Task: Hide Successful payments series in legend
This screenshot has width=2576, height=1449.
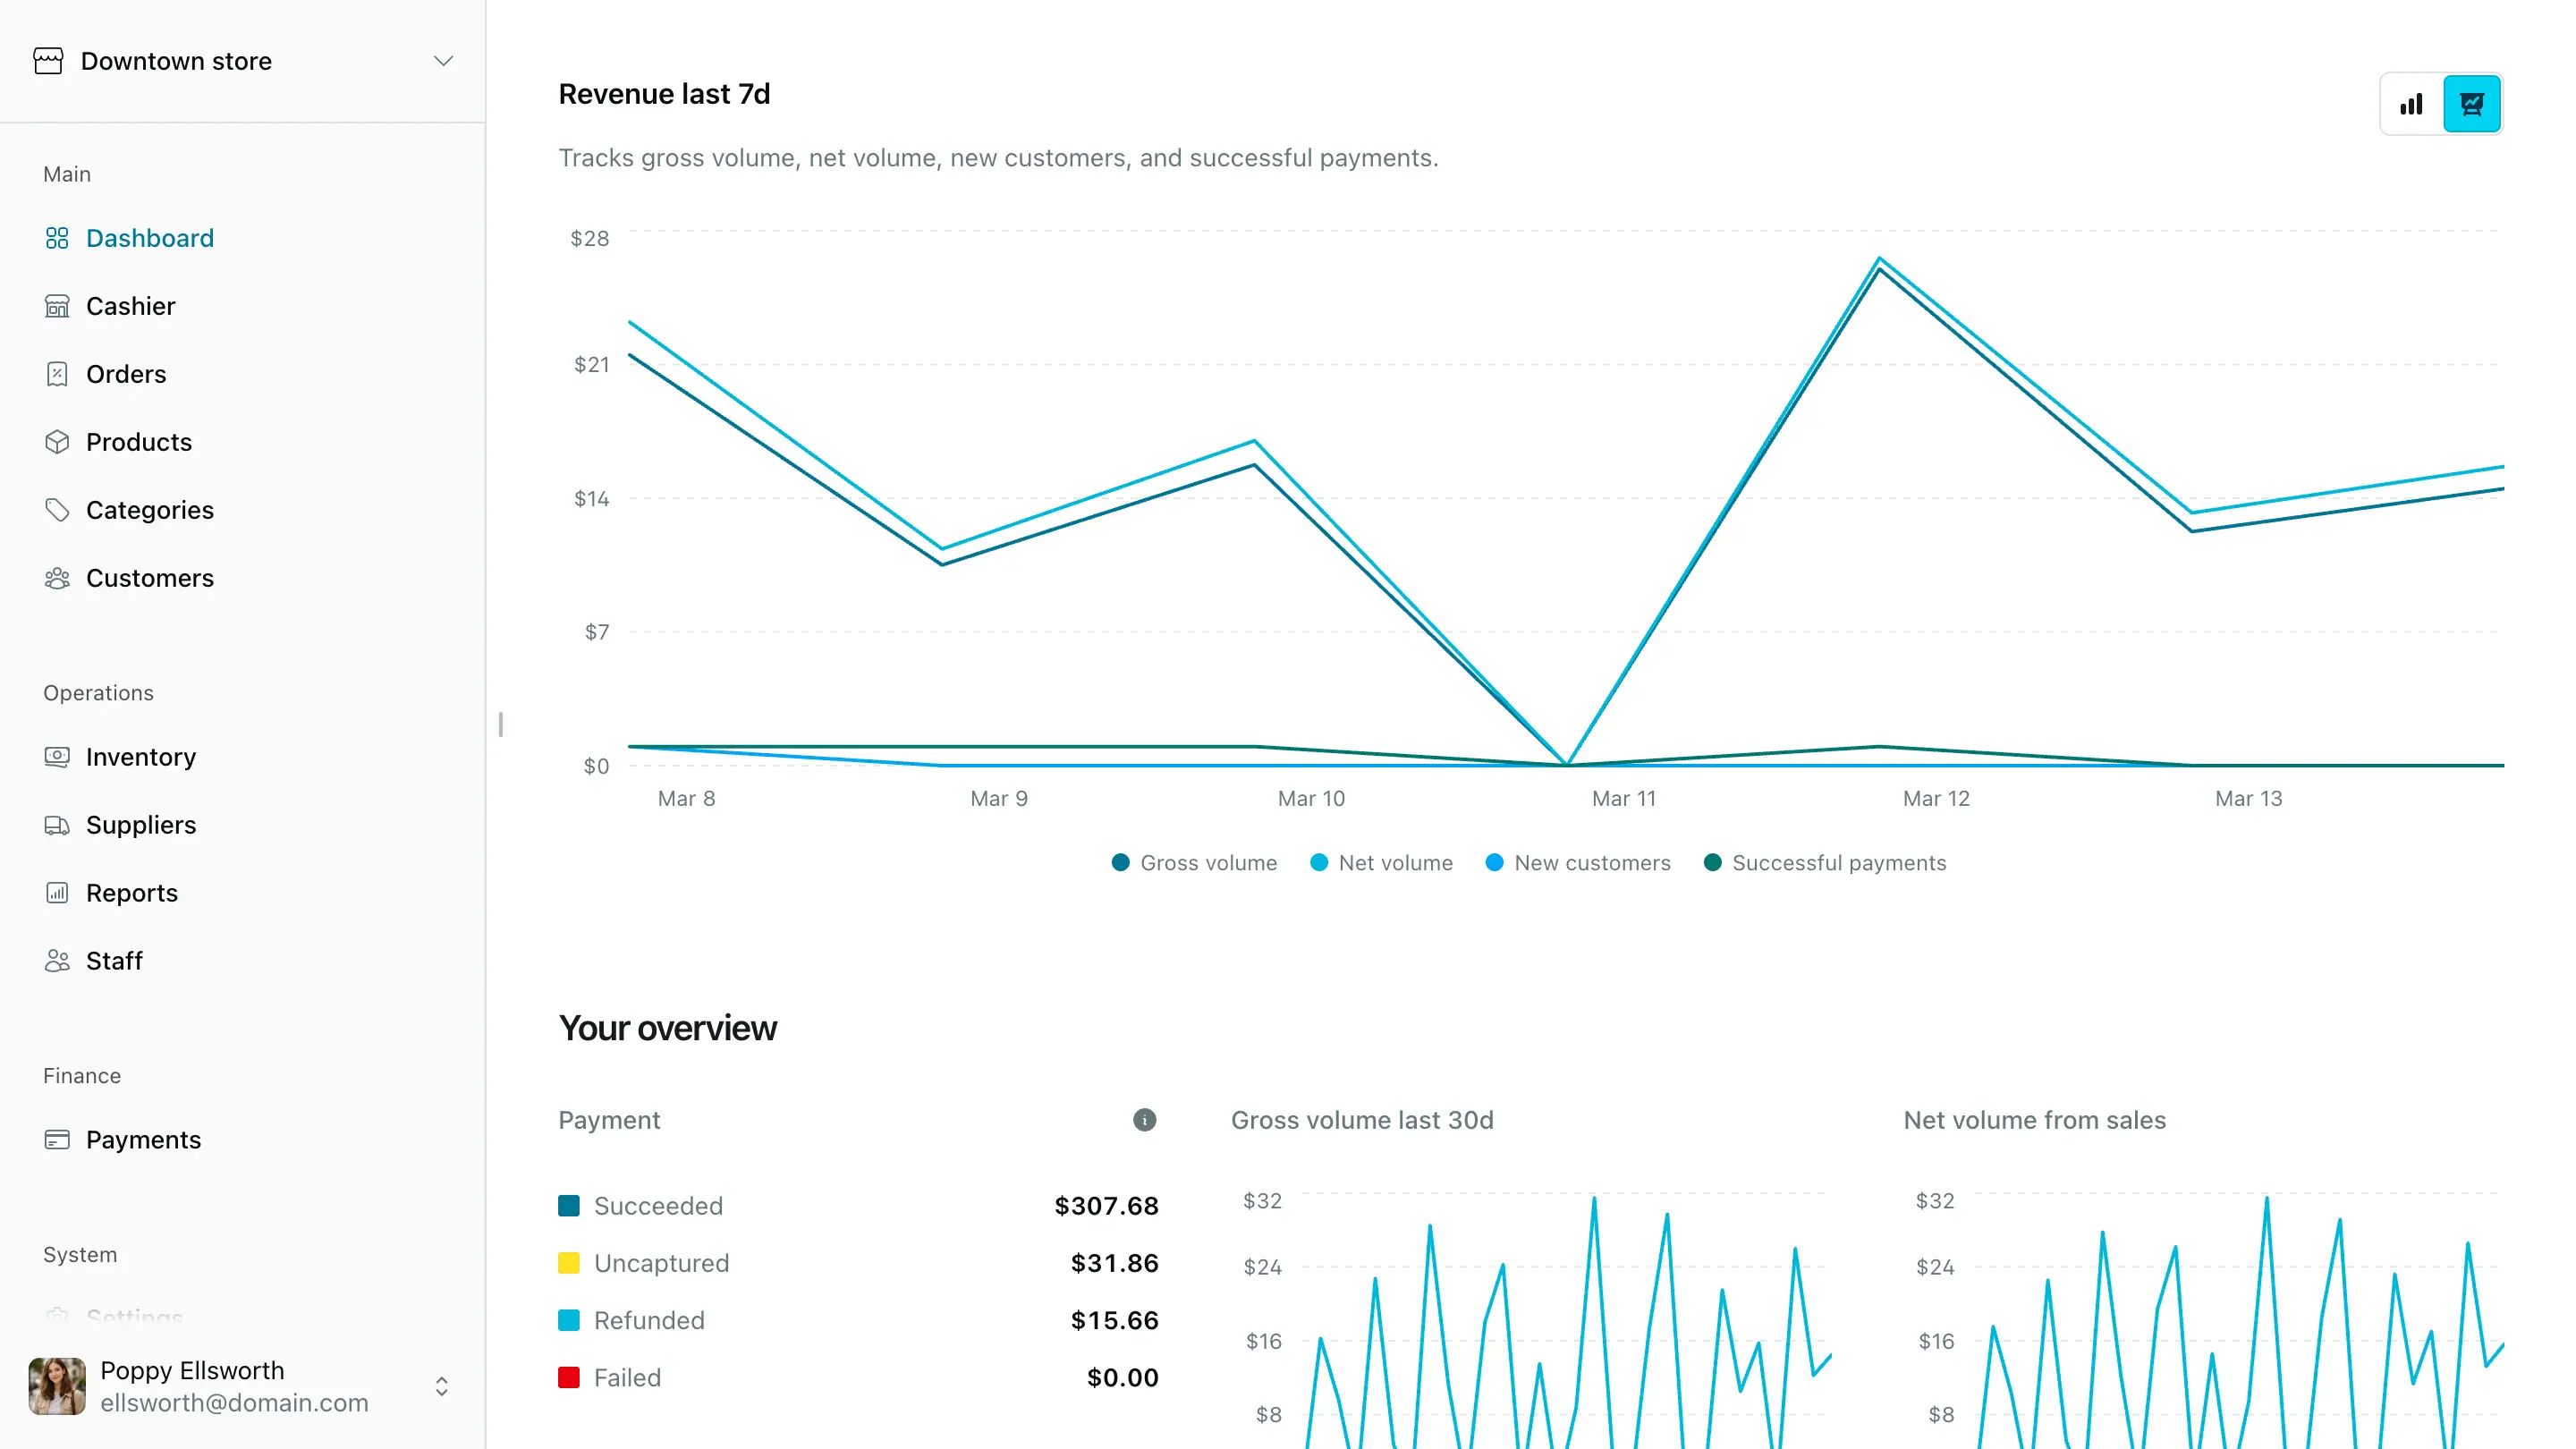Action: click(x=1825, y=863)
